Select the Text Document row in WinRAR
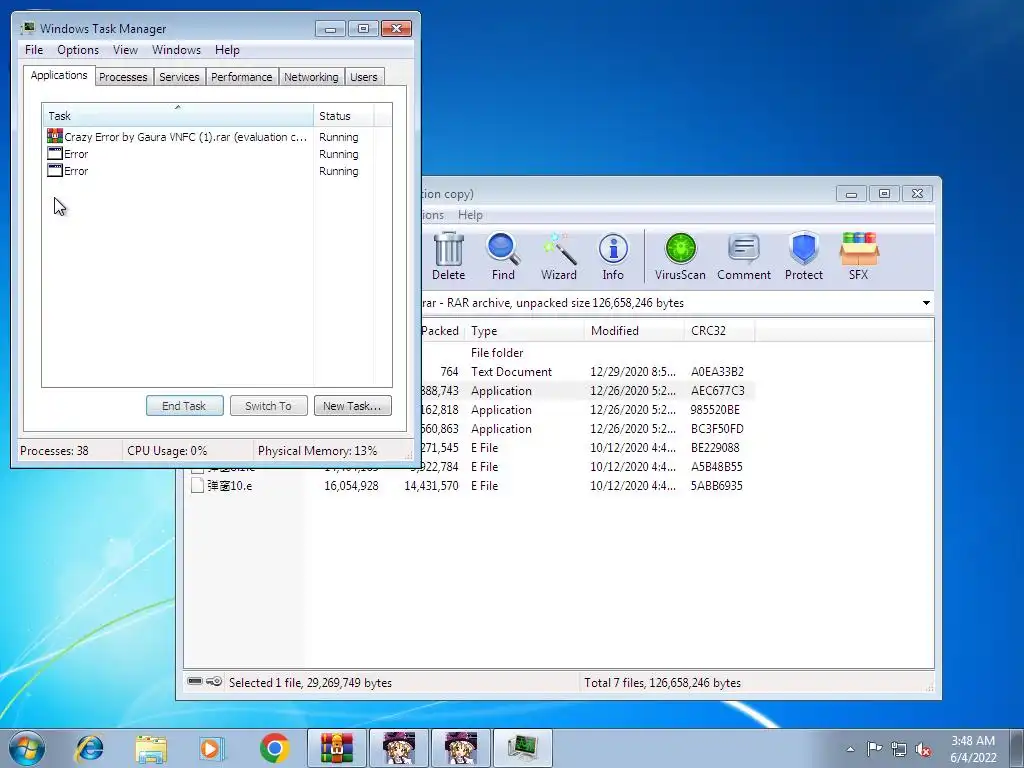The height and width of the screenshot is (768, 1024). (x=588, y=372)
